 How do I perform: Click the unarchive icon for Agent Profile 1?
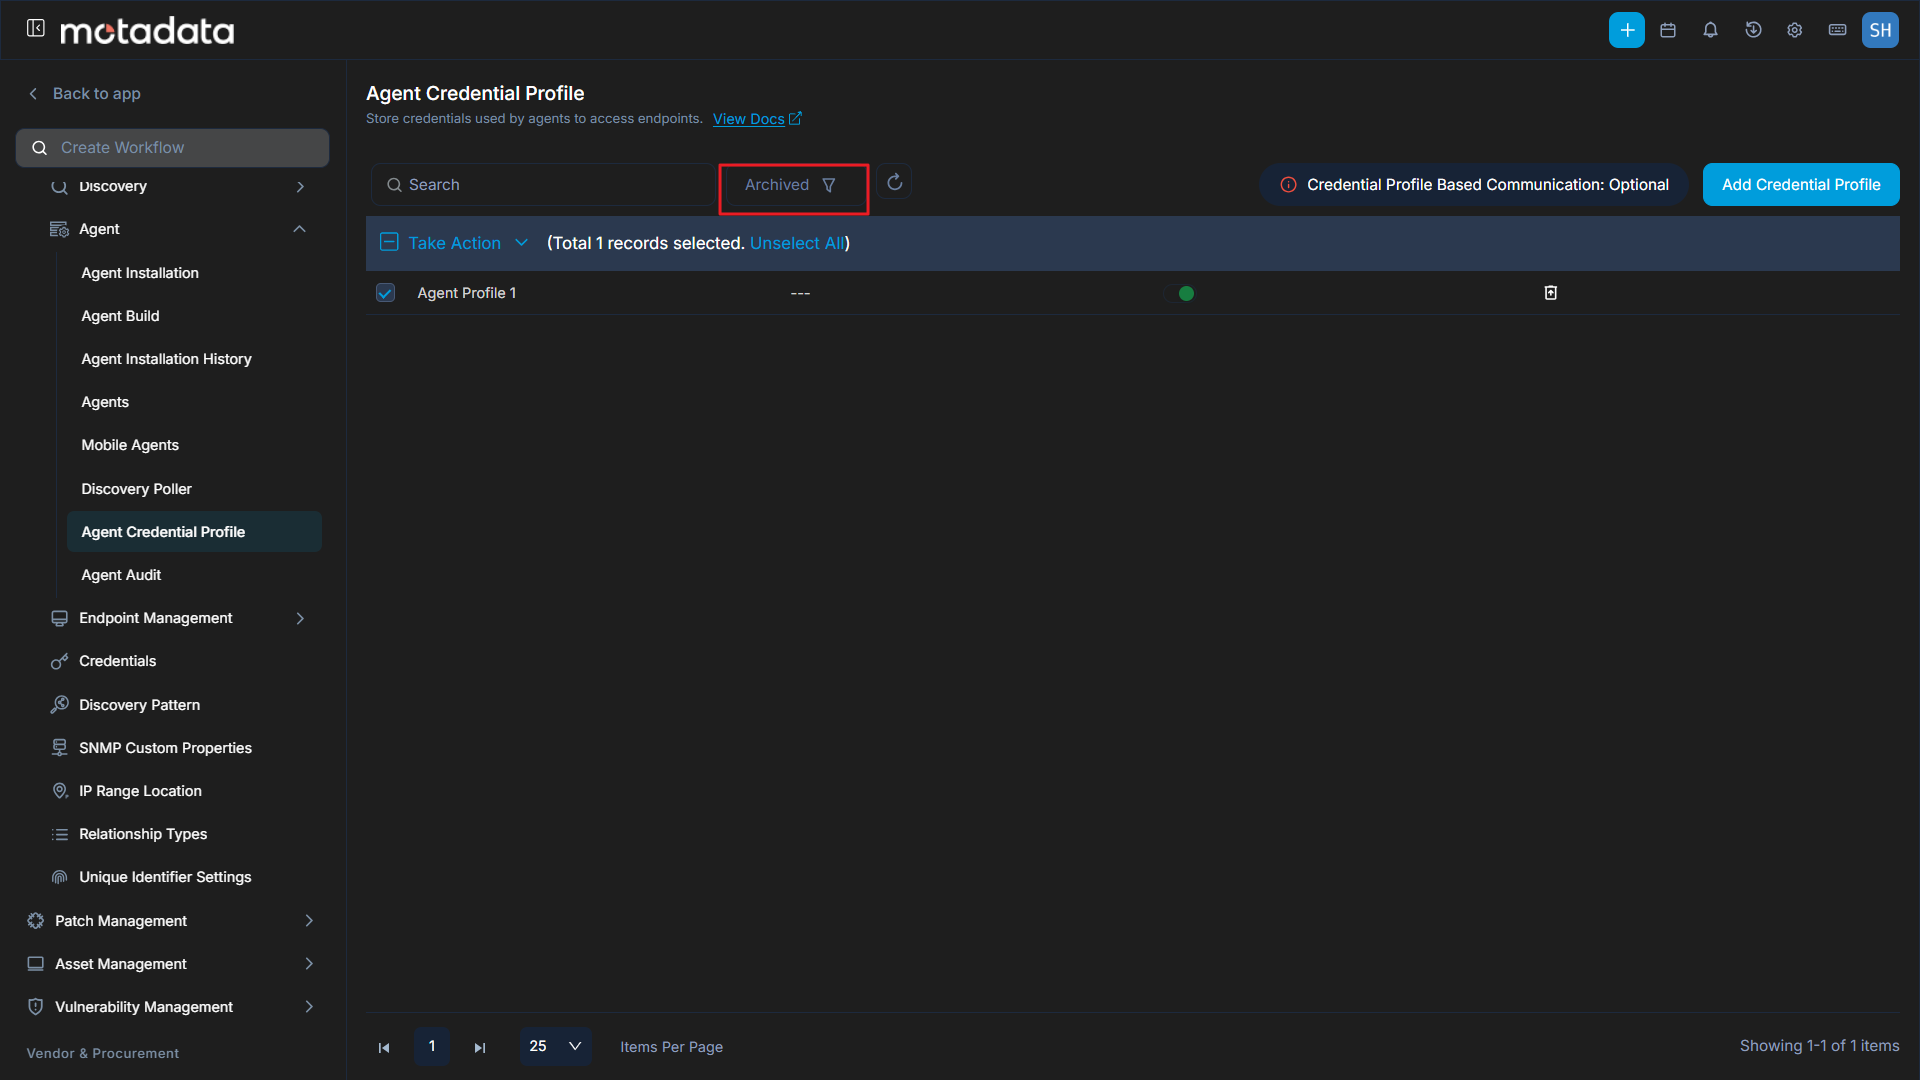pyautogui.click(x=1551, y=293)
